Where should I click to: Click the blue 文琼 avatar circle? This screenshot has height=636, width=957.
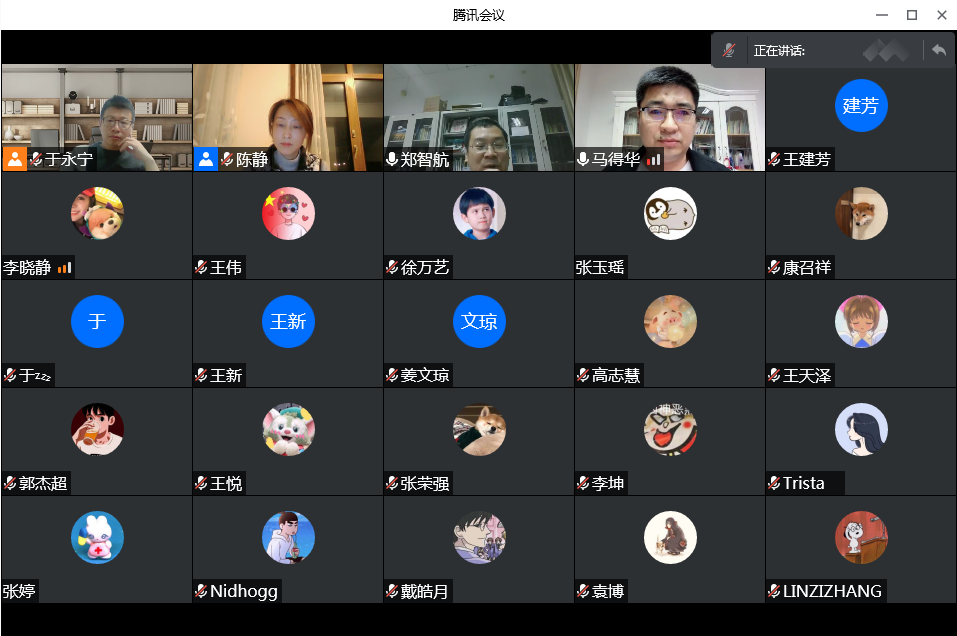pos(479,322)
